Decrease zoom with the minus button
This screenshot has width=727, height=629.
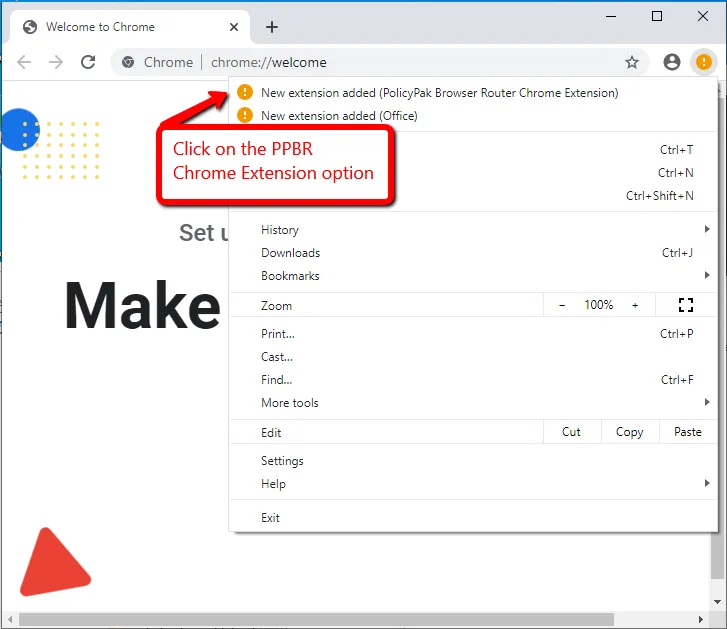[x=562, y=305]
